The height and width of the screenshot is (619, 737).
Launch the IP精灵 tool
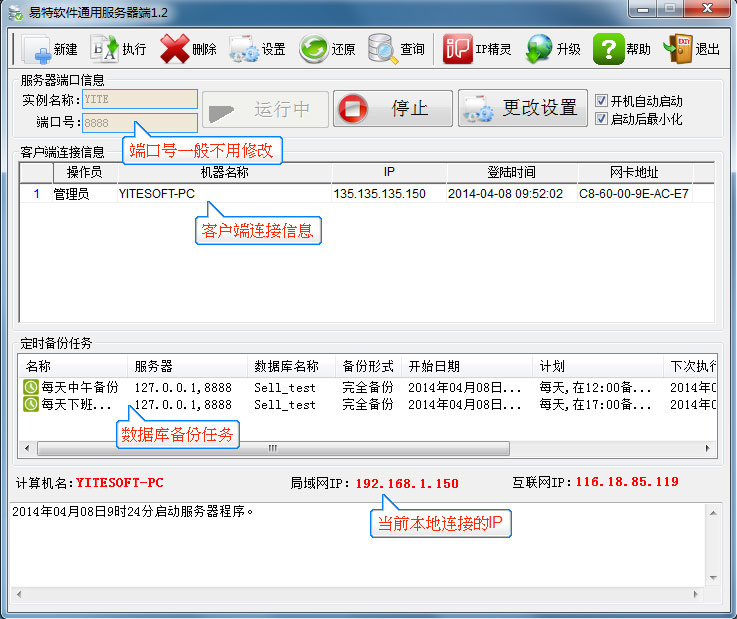458,49
